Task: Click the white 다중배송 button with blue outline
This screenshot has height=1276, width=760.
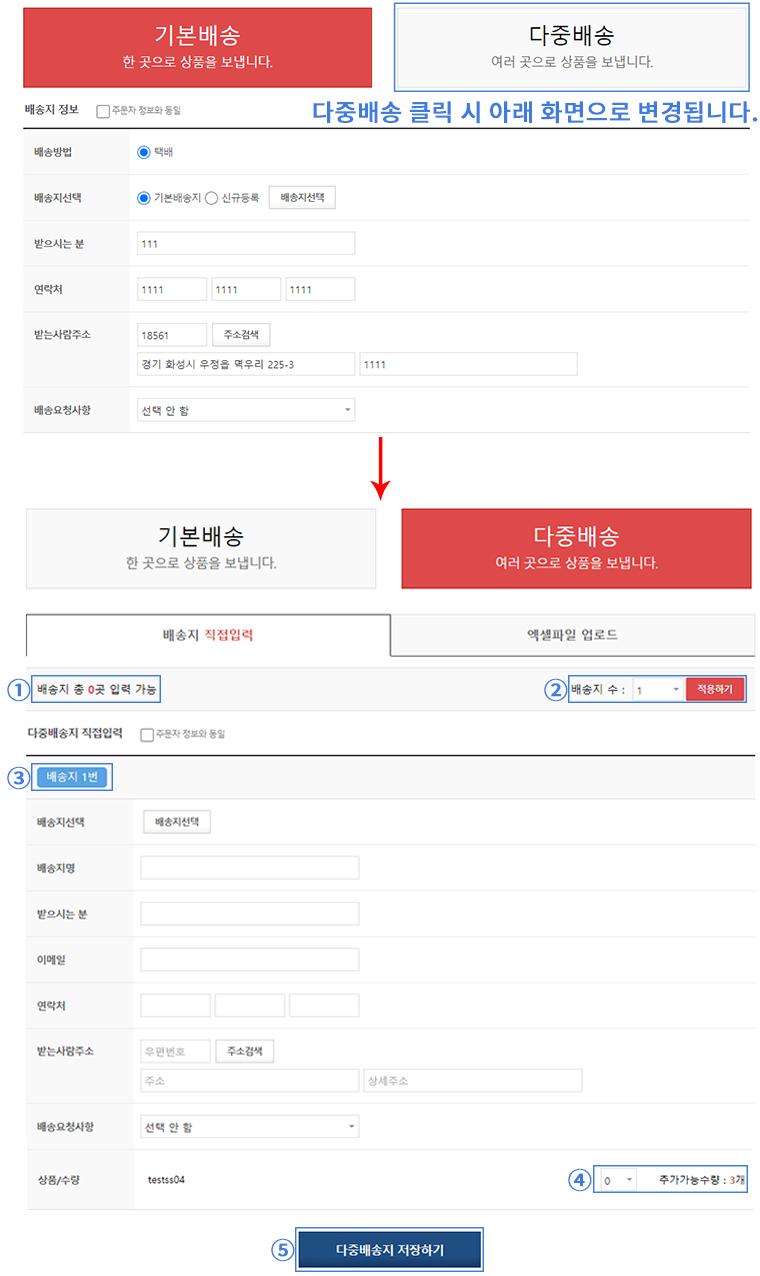Action: point(571,46)
